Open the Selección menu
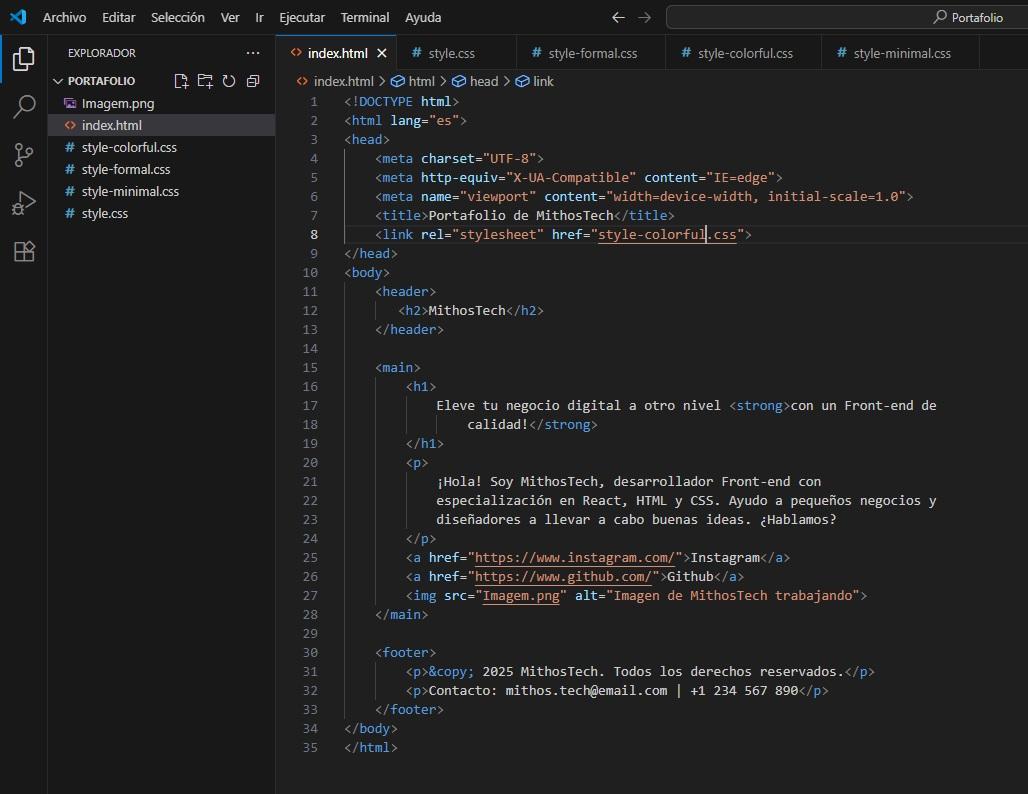This screenshot has width=1028, height=794. [x=178, y=17]
